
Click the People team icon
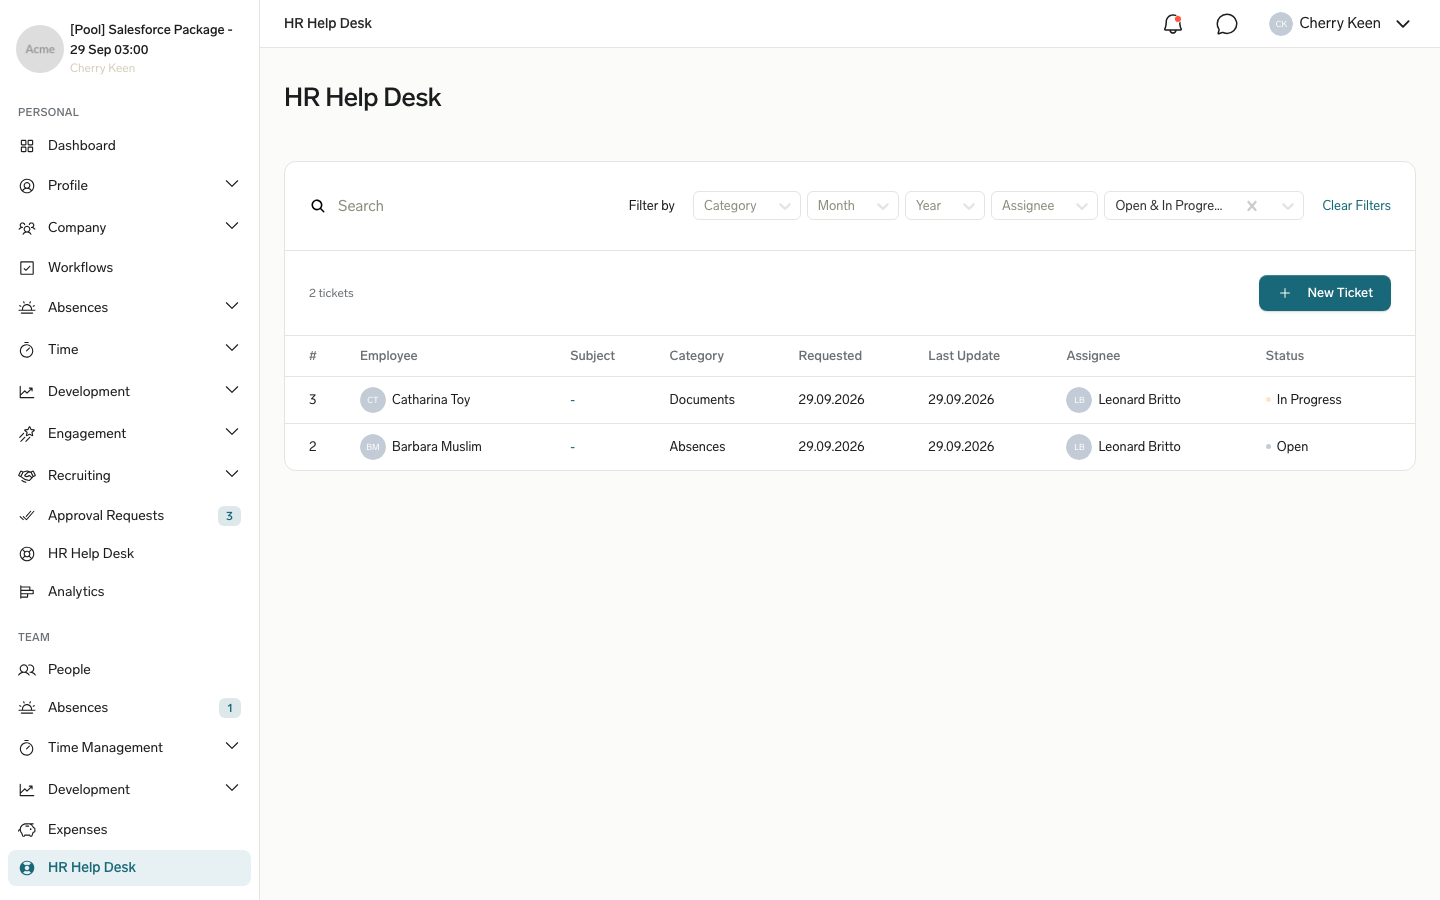[x=27, y=670]
